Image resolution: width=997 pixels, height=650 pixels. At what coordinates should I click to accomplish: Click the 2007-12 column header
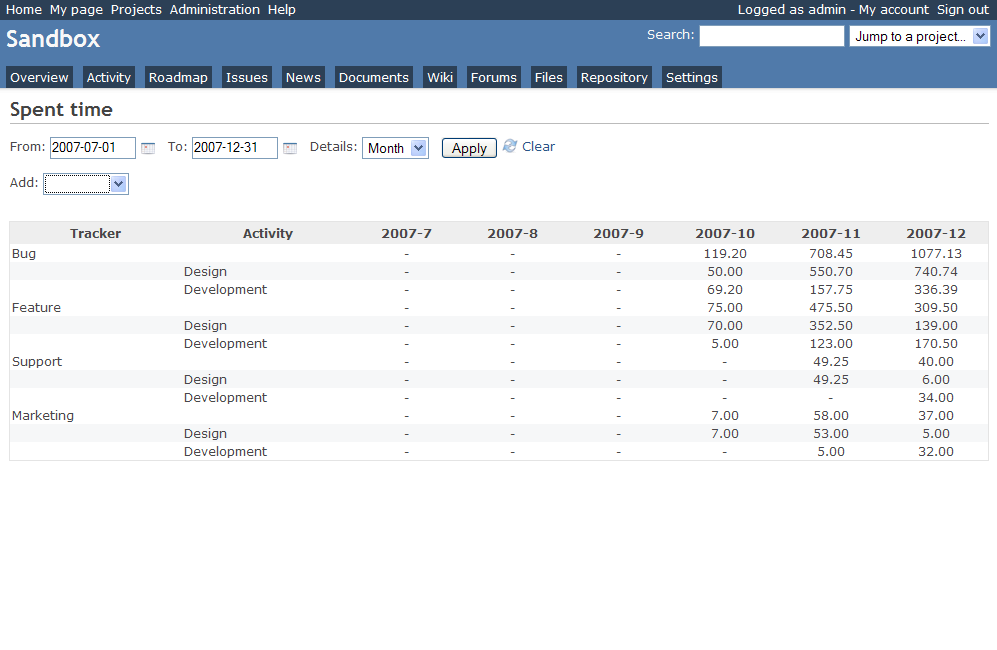pos(936,233)
